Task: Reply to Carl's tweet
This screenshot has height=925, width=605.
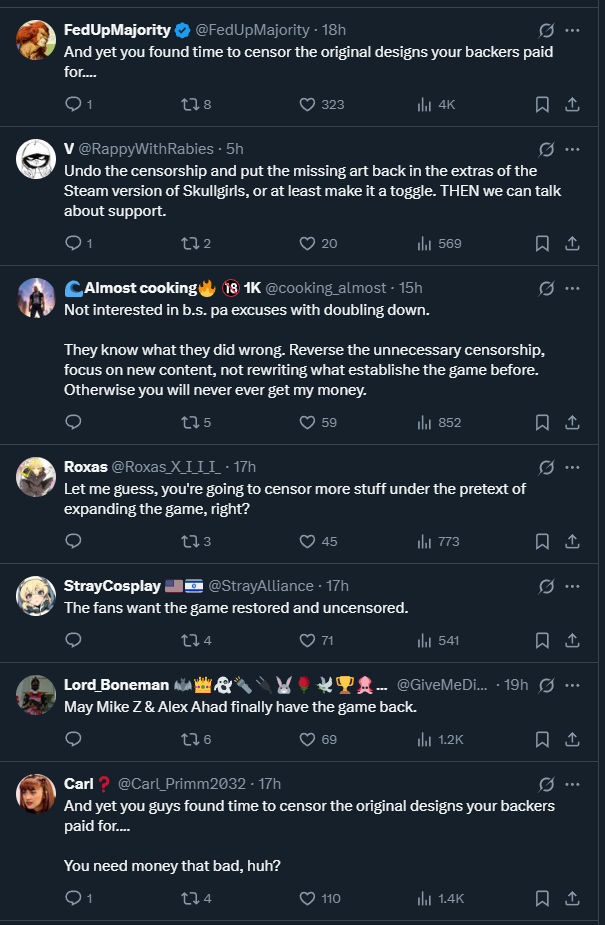Action: [x=73, y=898]
